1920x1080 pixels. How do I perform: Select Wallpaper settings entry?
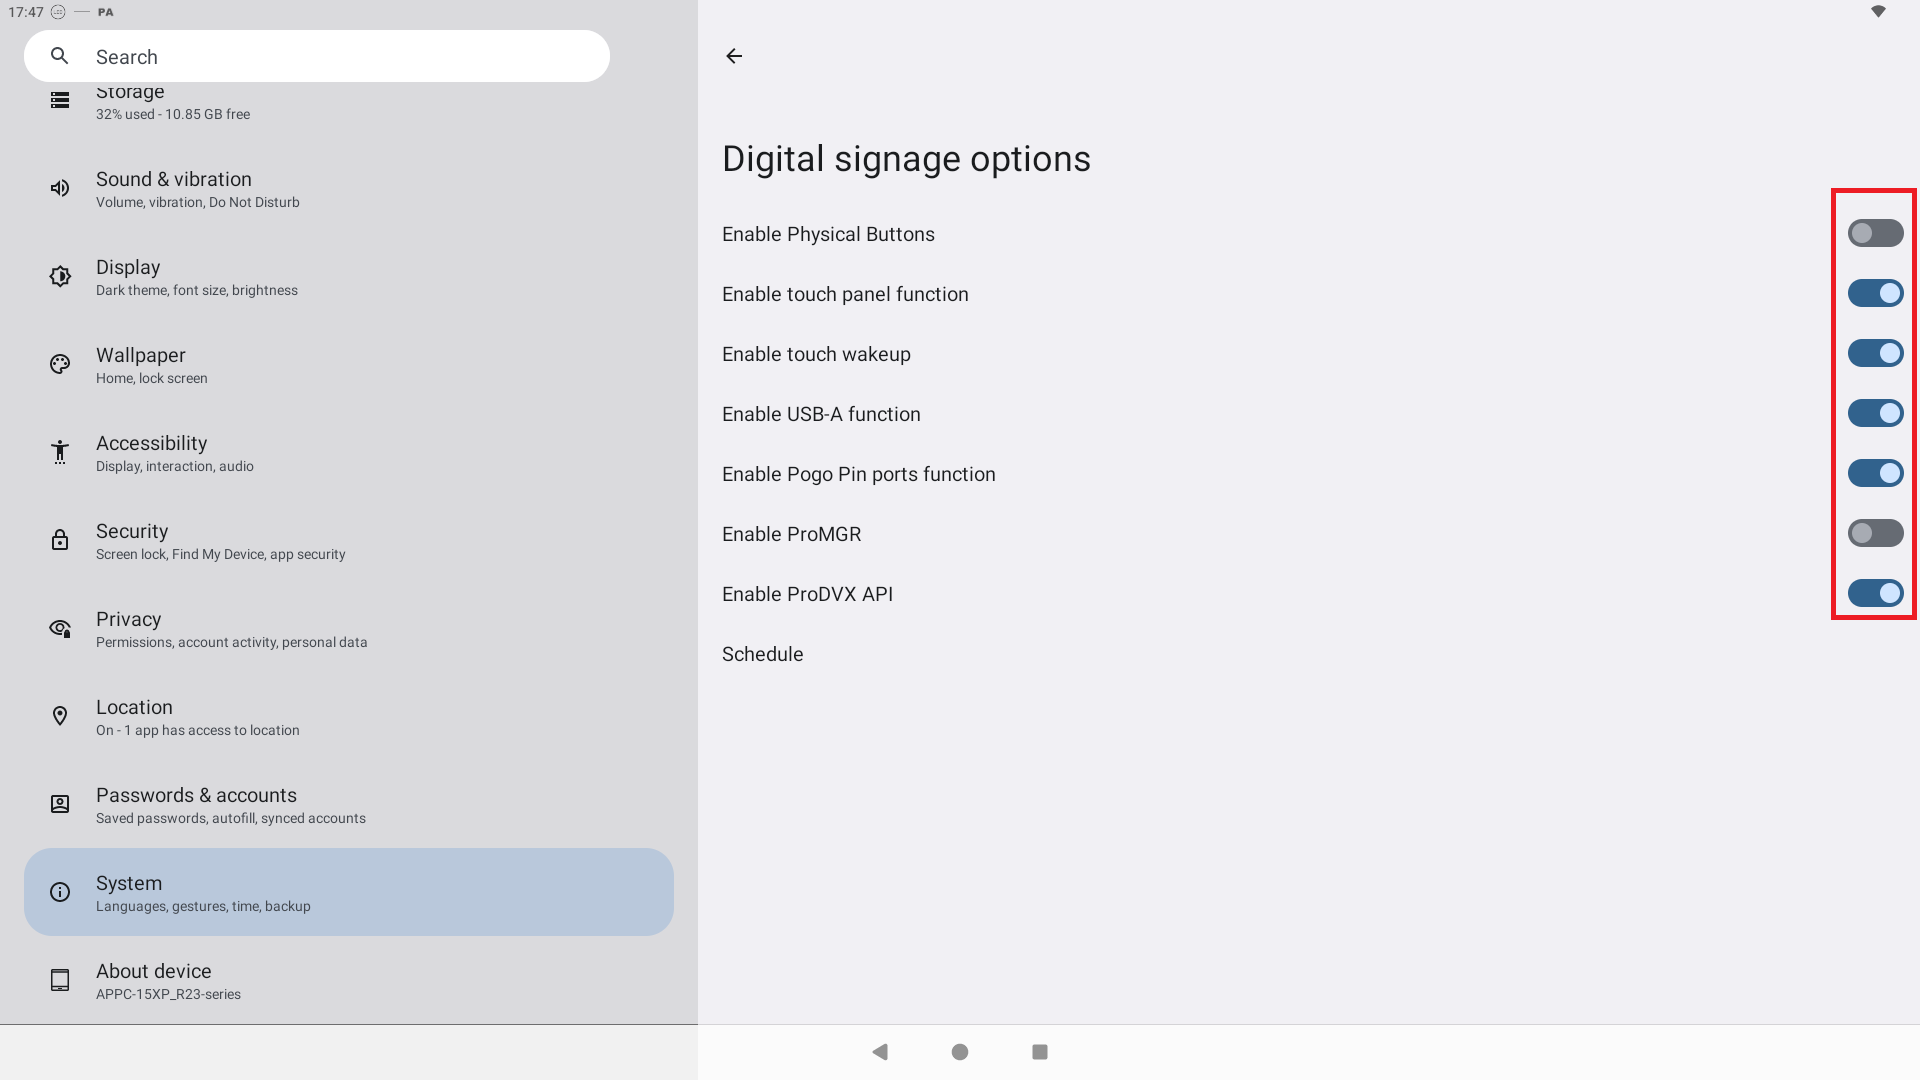[349, 364]
